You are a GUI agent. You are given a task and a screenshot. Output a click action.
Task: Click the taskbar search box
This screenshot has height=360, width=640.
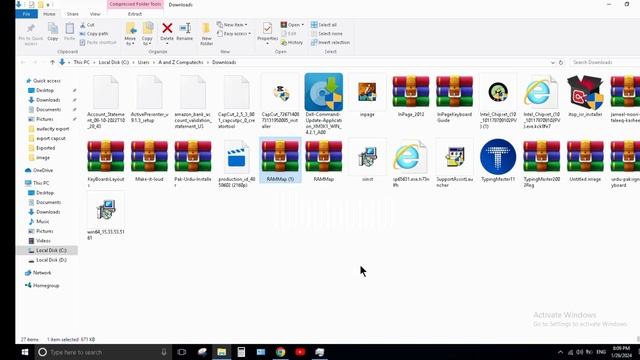tap(103, 352)
